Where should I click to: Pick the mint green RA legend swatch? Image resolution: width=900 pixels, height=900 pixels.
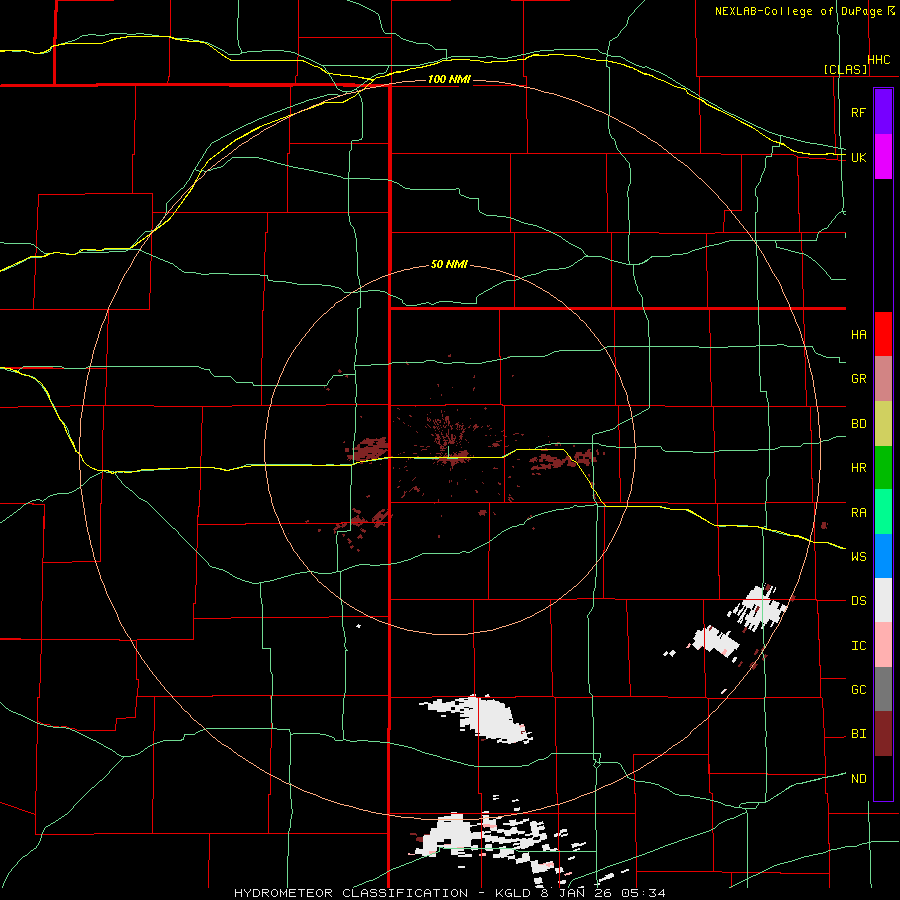pyautogui.click(x=883, y=512)
